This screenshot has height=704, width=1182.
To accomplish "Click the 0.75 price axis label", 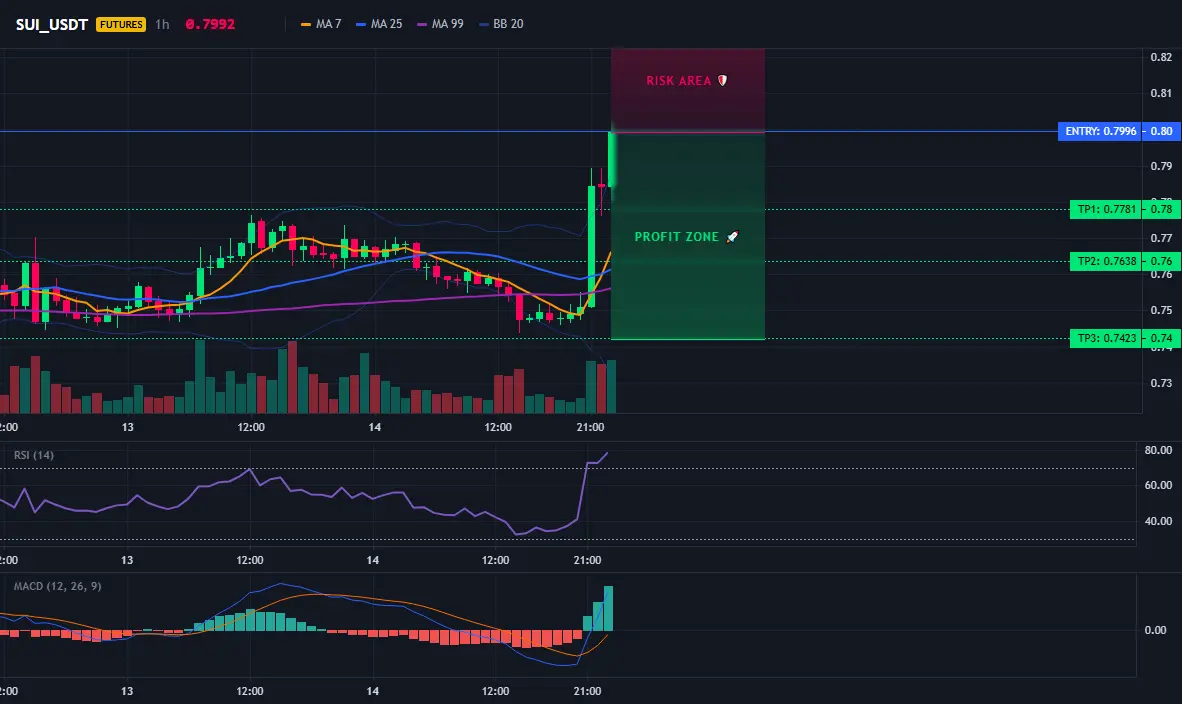I will click(x=1162, y=311).
